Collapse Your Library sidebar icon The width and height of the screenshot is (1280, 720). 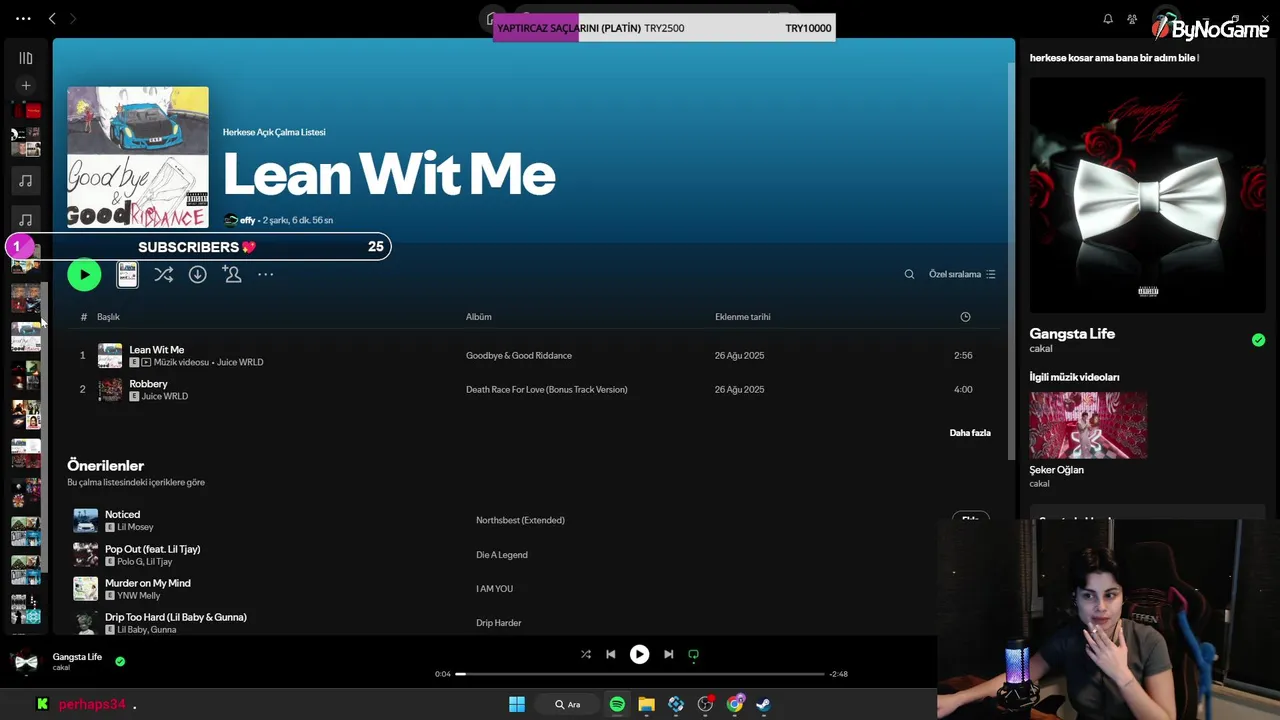[x=26, y=58]
